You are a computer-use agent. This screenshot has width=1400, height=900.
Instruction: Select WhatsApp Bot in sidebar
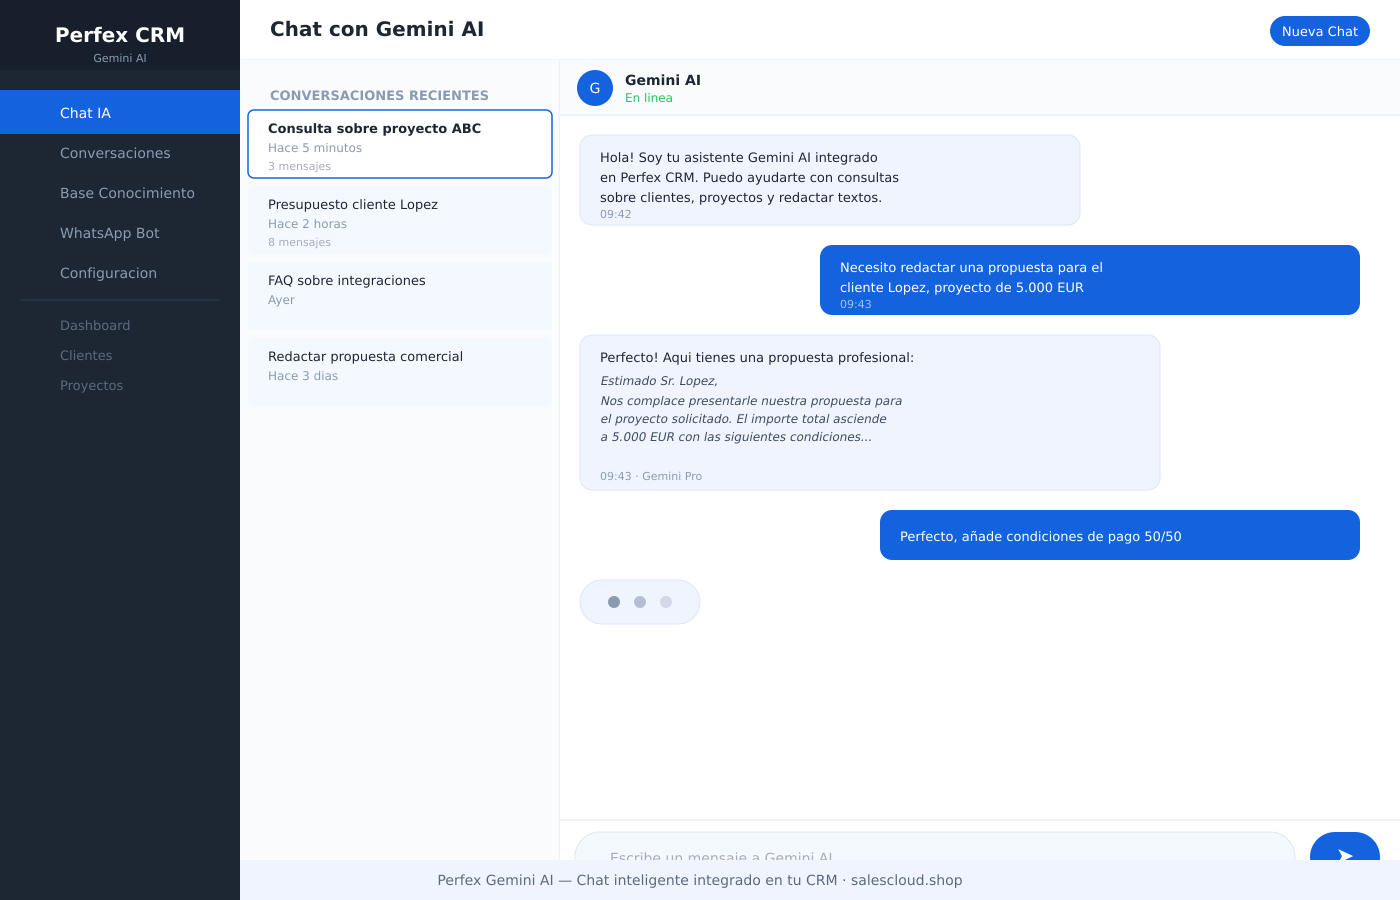click(110, 233)
